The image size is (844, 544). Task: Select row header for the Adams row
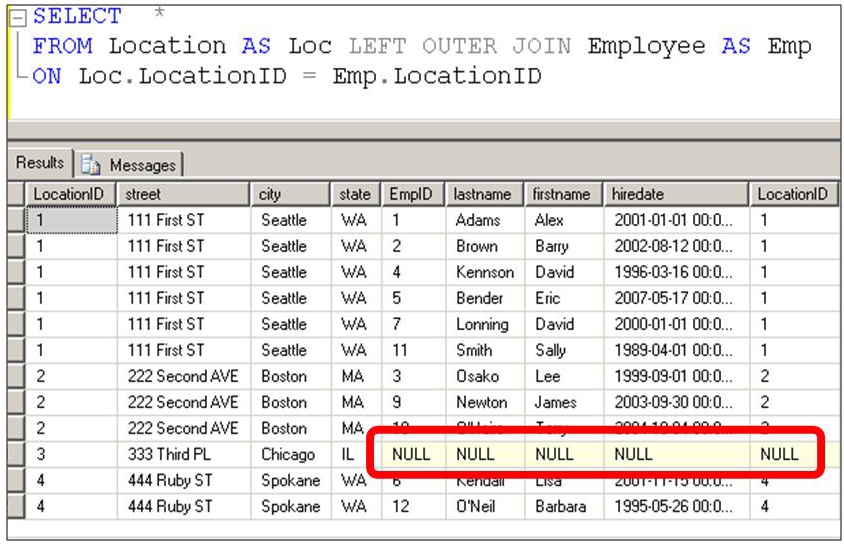(x=16, y=220)
